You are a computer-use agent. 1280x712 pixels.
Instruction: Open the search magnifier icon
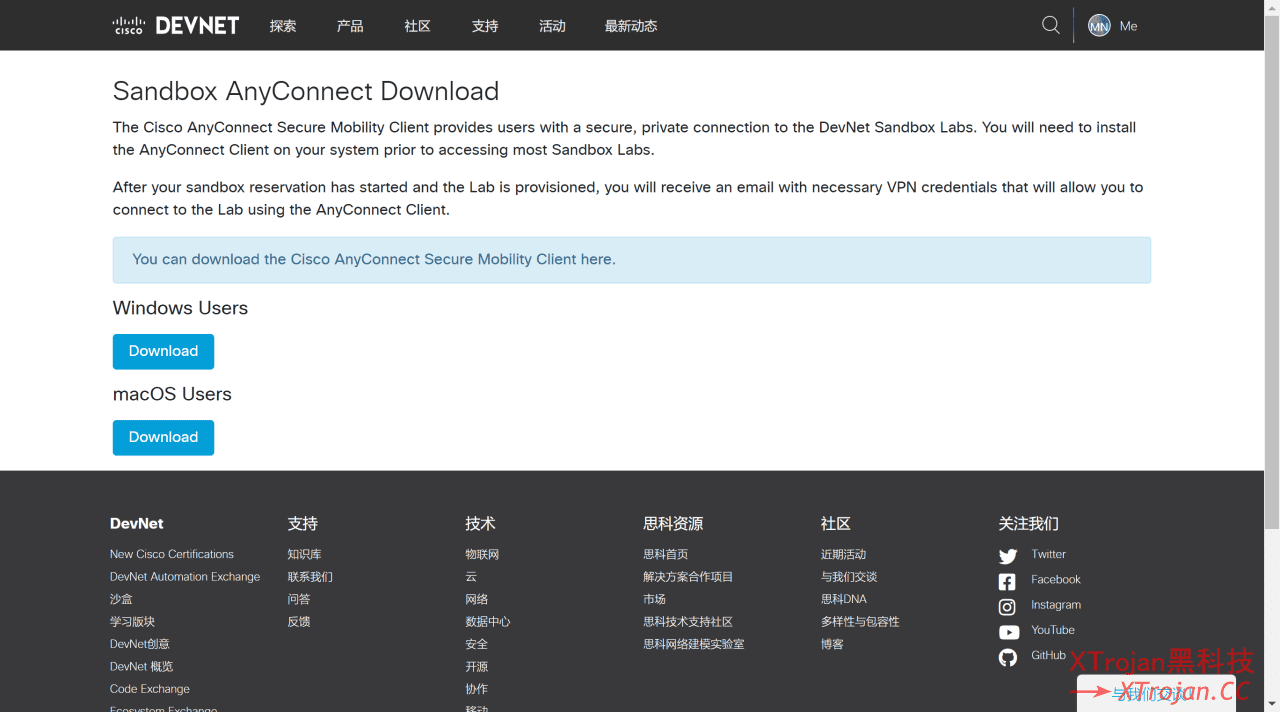(x=1051, y=25)
